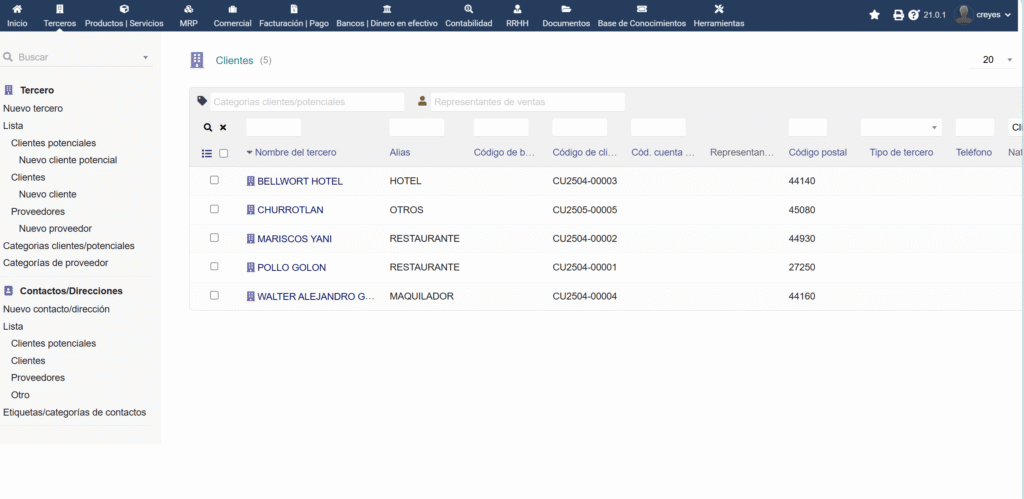Click the search magnifier icon in filter row
The width and height of the screenshot is (1024, 499).
[x=208, y=128]
